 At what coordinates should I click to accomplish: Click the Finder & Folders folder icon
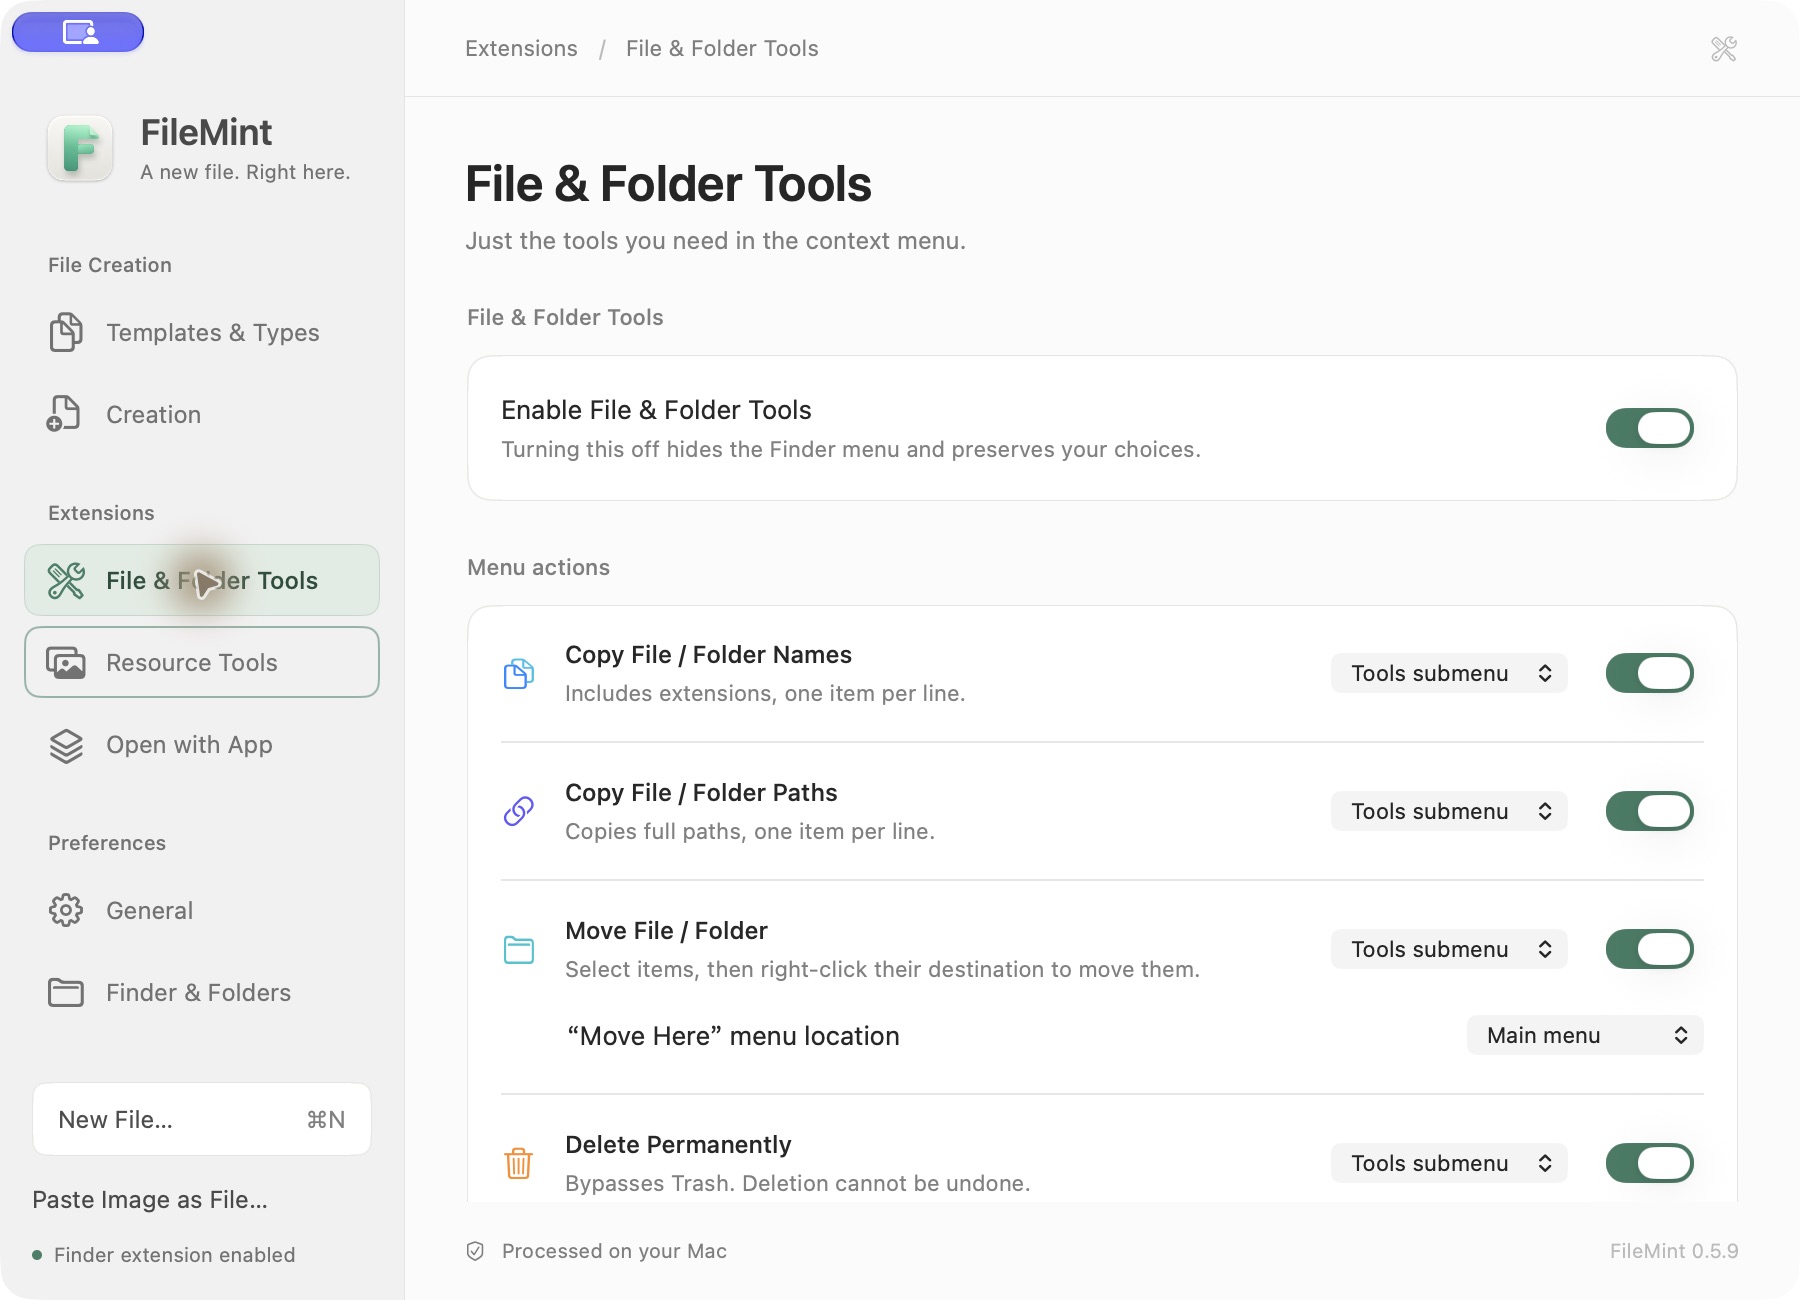click(66, 992)
